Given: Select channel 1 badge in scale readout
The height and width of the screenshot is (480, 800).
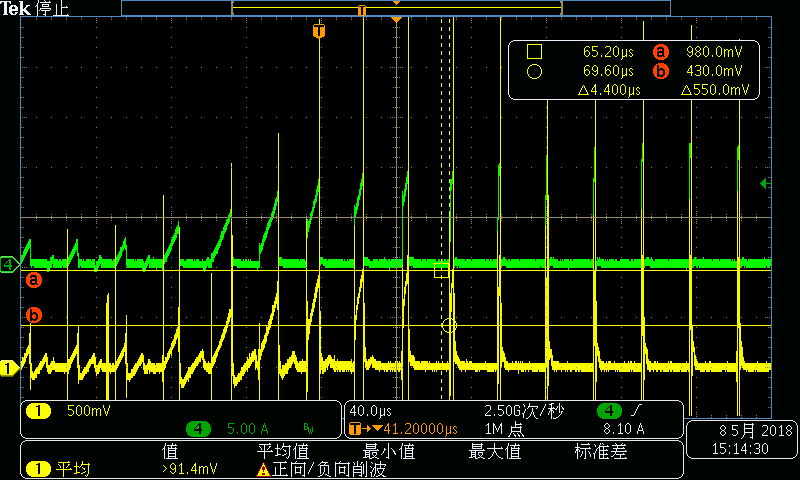Looking at the screenshot, I should point(38,411).
